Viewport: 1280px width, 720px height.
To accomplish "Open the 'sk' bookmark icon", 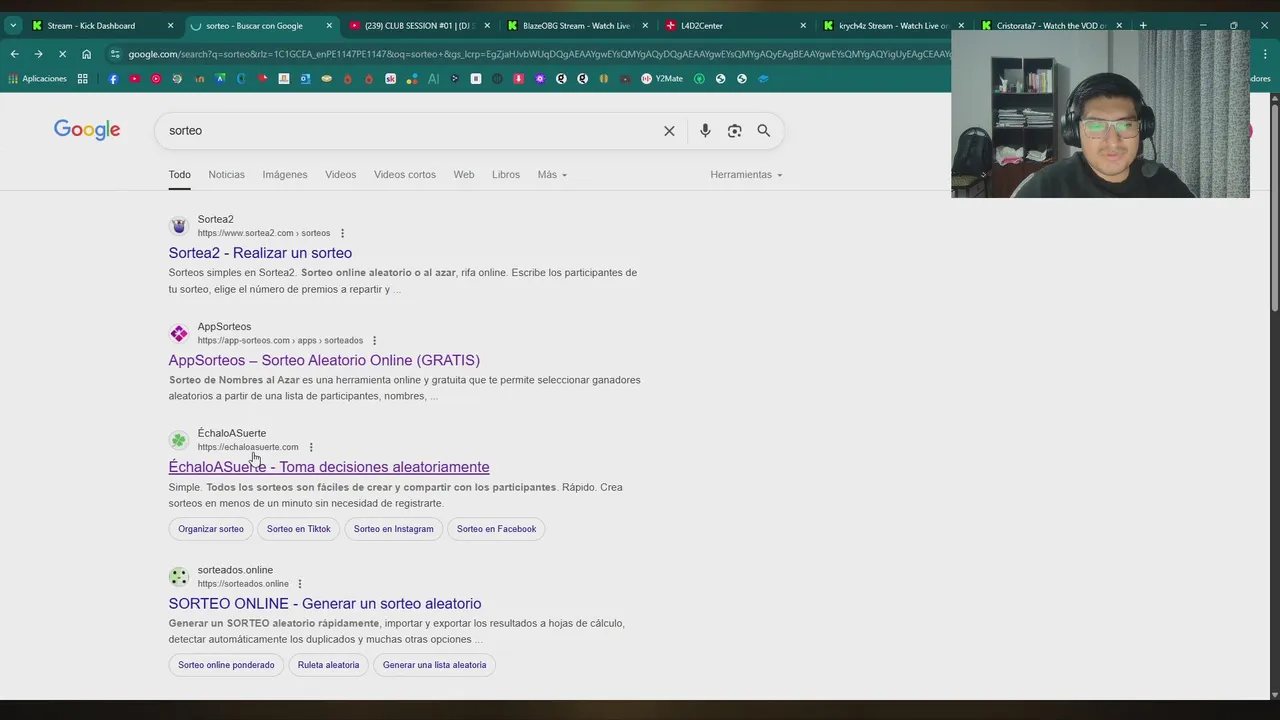I will tap(391, 79).
